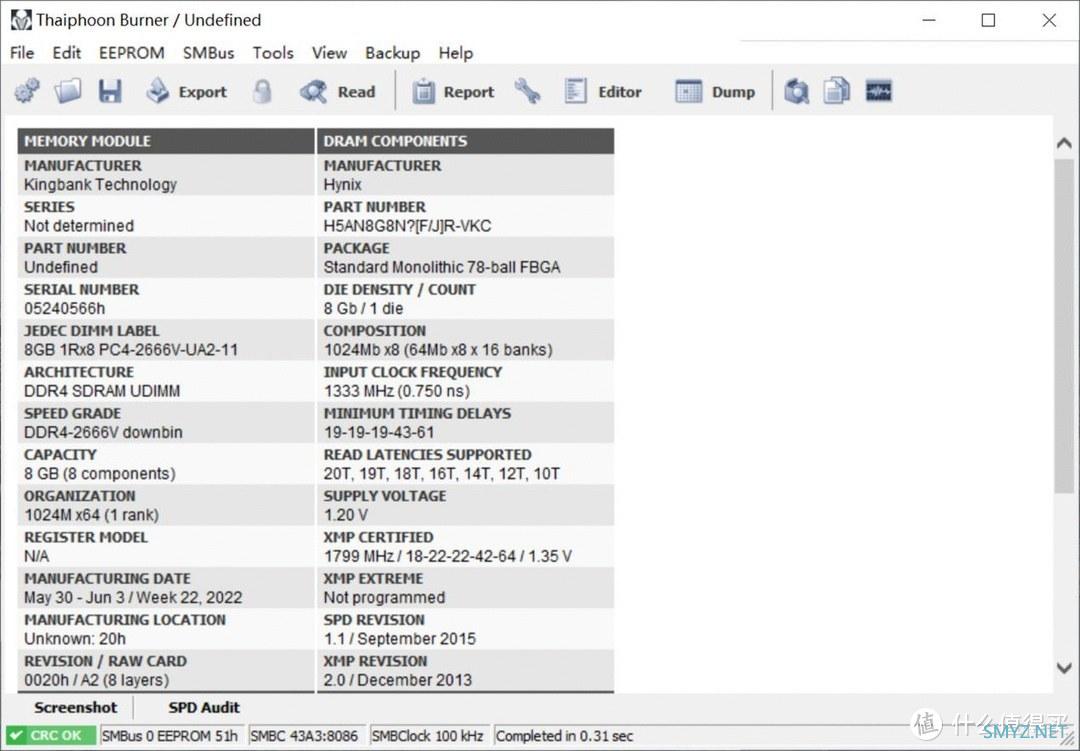Viewport: 1080px width, 751px height.
Task: Click the magnifier search icon in toolbar
Action: tap(797, 91)
